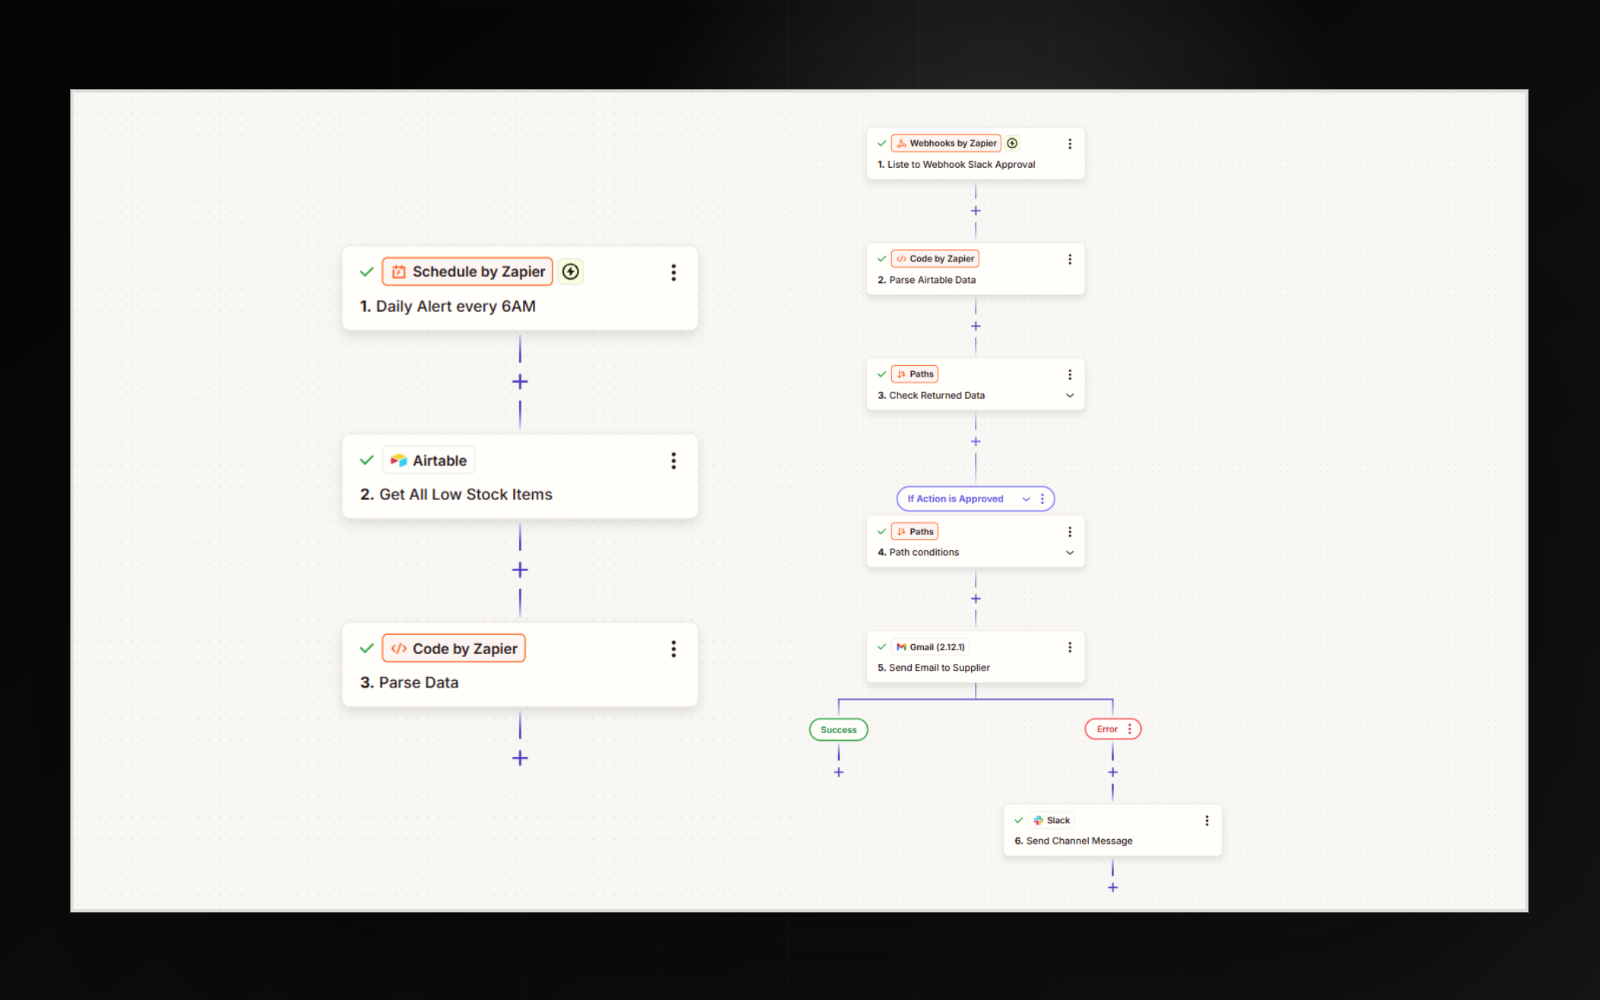Expand the Path conditions chevron

click(1070, 553)
